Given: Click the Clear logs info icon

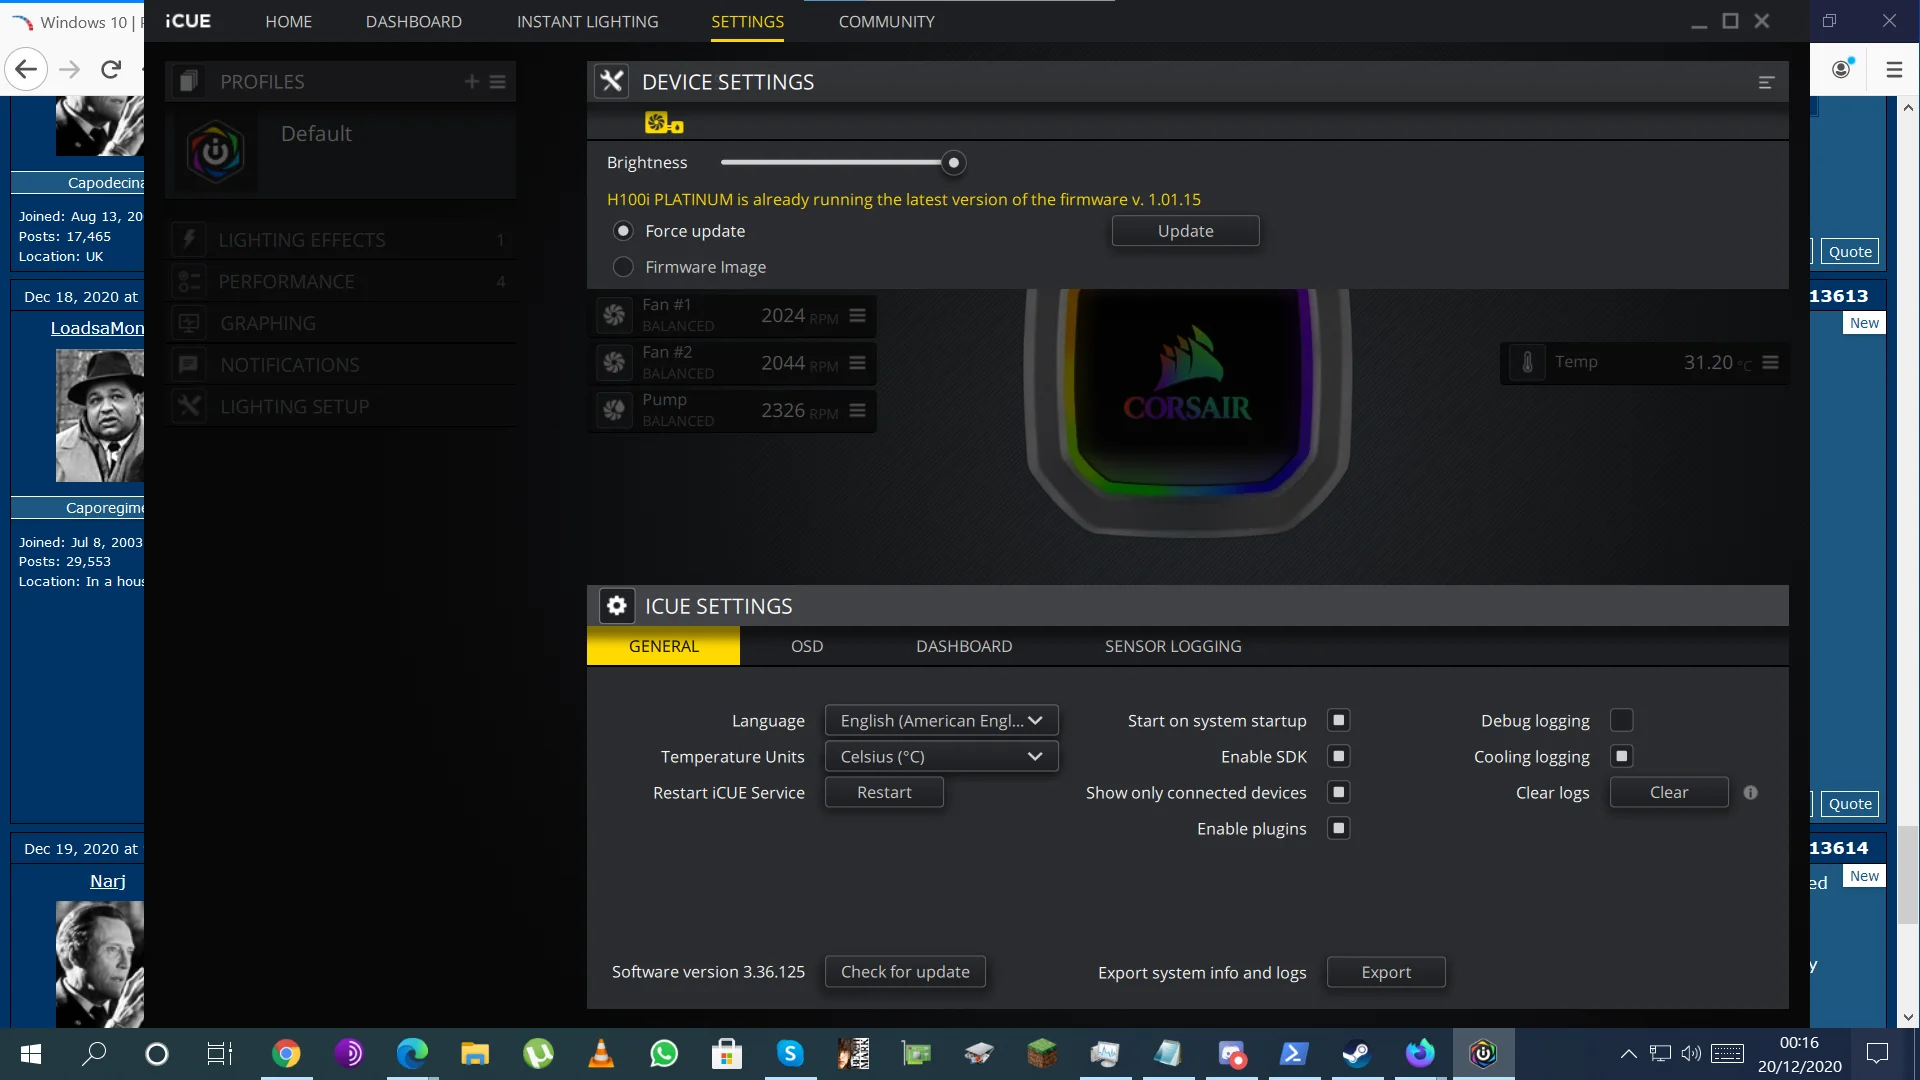Looking at the screenshot, I should 1750,792.
